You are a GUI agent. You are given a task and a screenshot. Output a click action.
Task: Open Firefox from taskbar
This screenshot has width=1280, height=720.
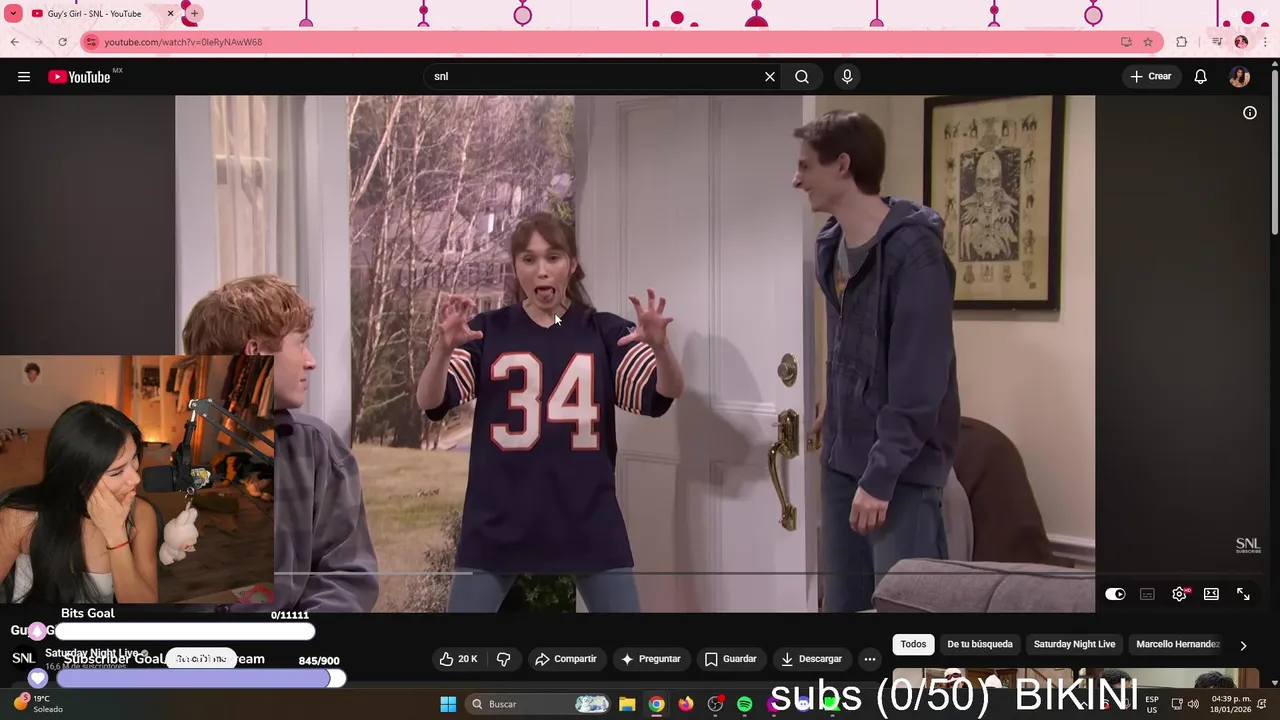(685, 704)
